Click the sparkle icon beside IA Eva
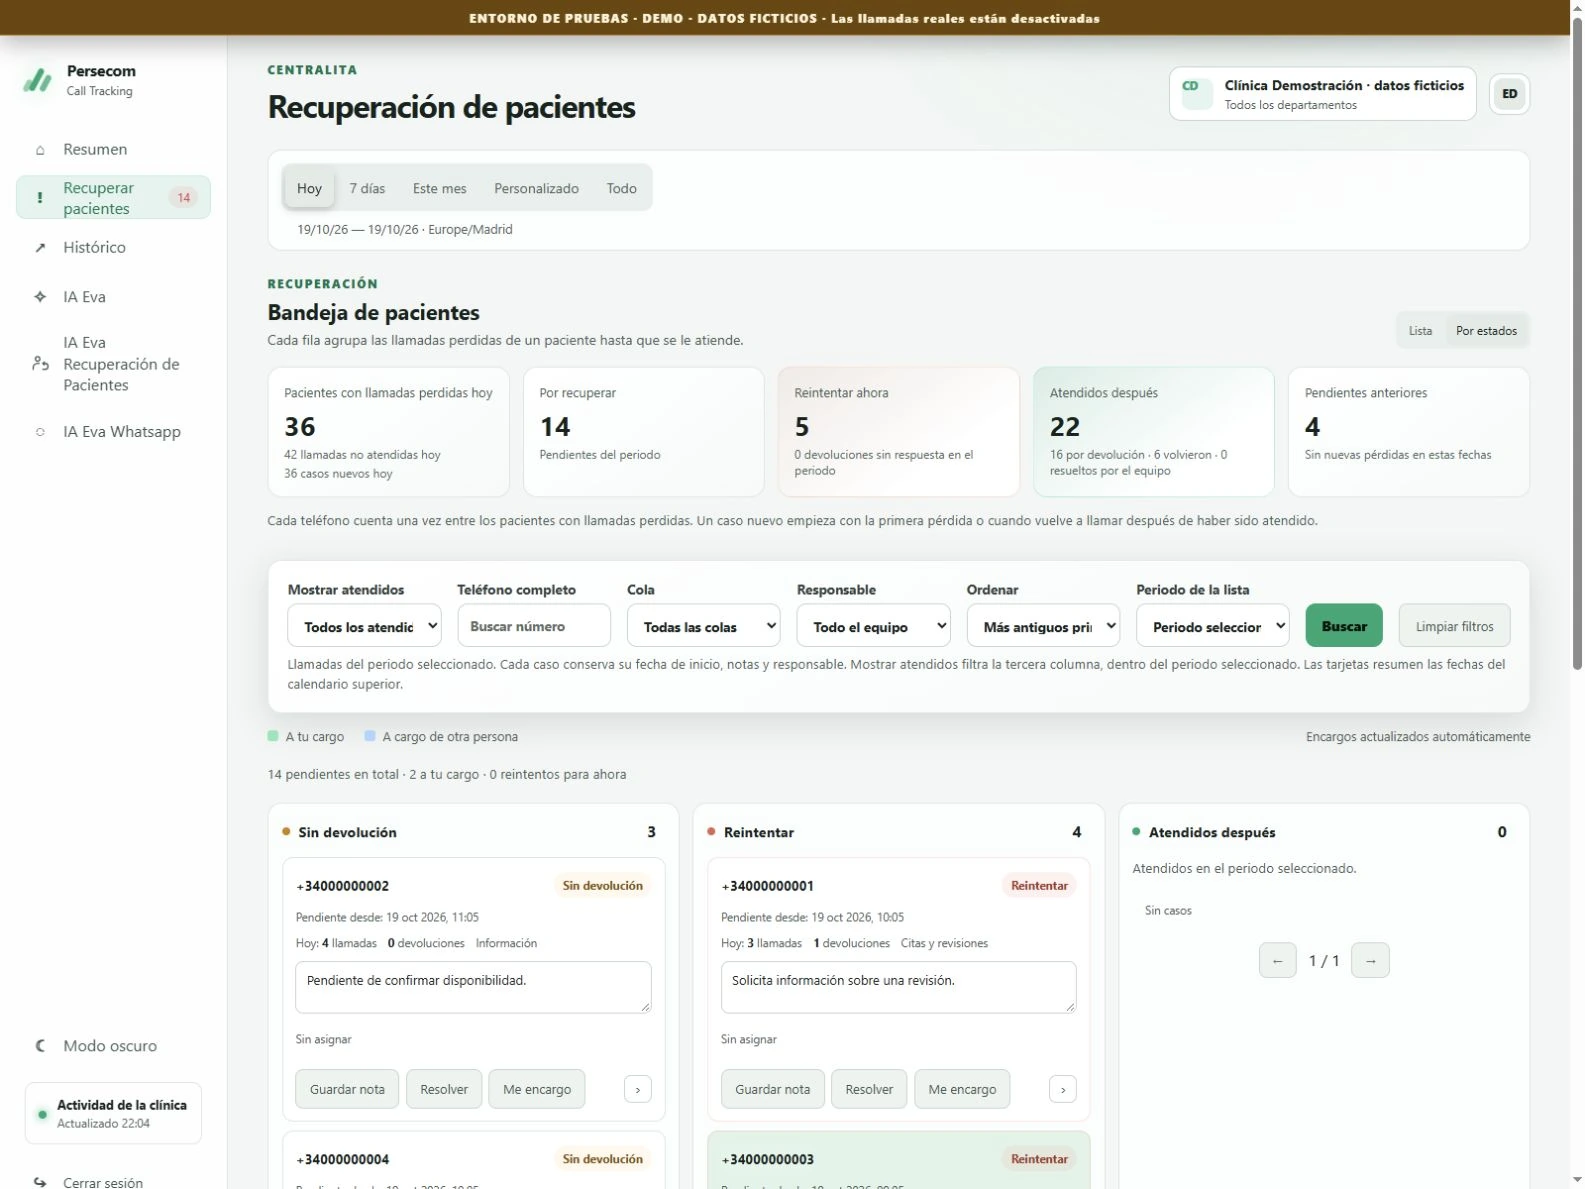Image resolution: width=1585 pixels, height=1189 pixels. click(x=40, y=297)
